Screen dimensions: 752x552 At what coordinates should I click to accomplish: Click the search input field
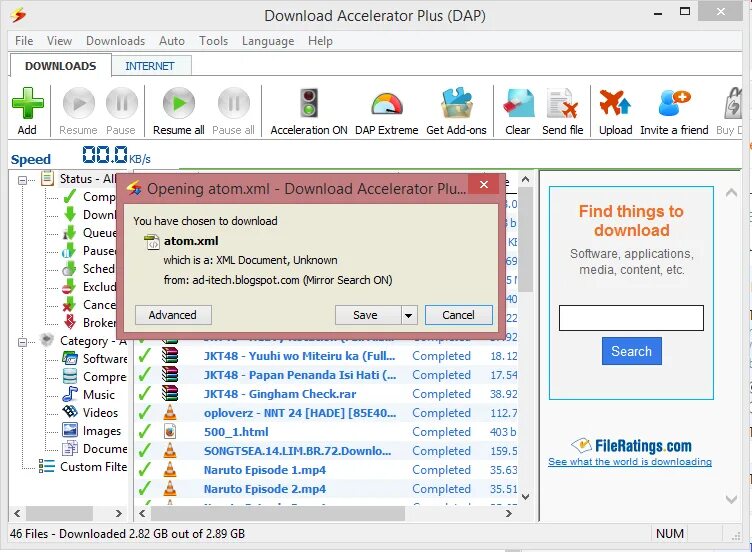(631, 318)
